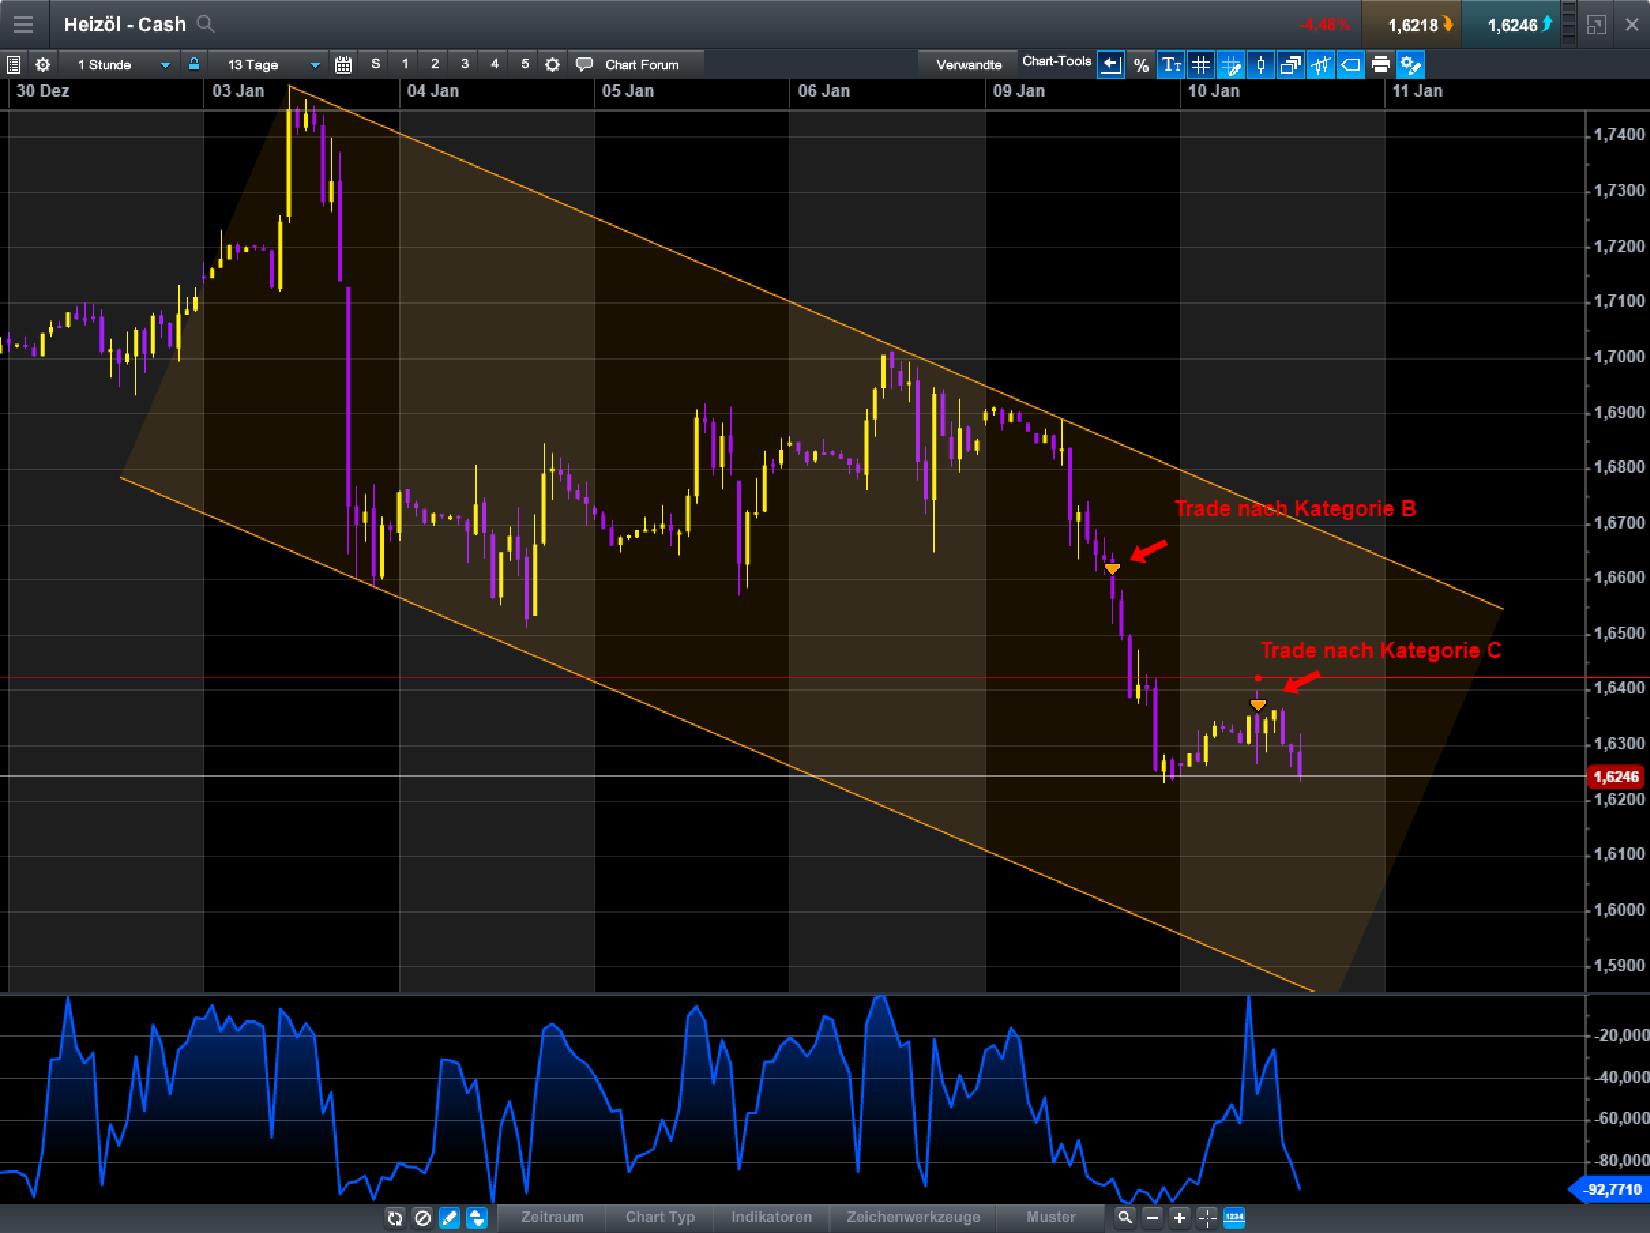This screenshot has width=1650, height=1233.
Task: Click the text size Tt icon
Action: tap(1170, 64)
